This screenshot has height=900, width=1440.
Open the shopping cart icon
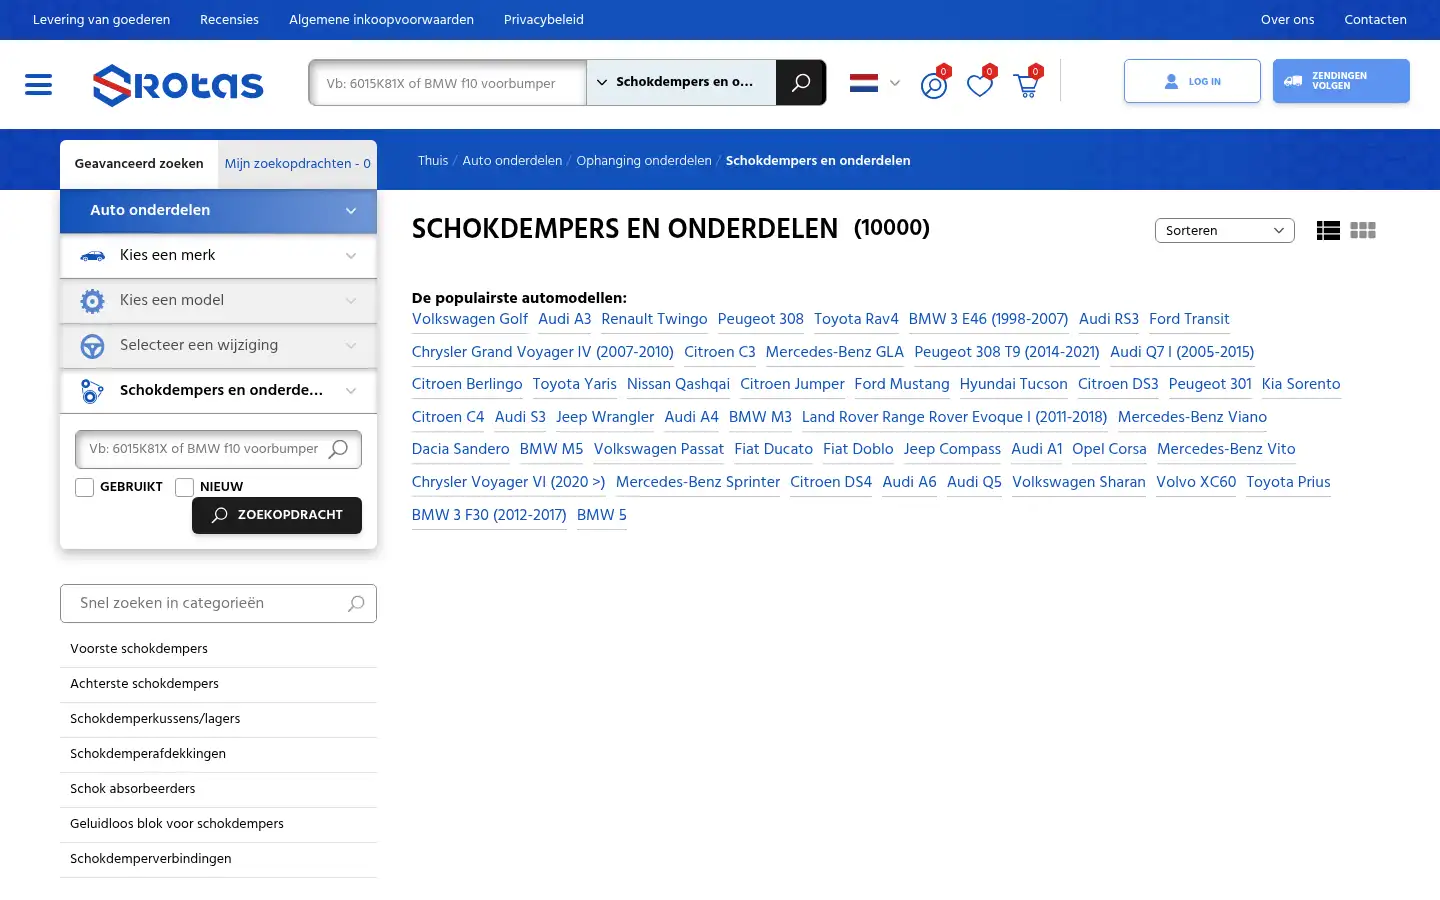point(1026,85)
